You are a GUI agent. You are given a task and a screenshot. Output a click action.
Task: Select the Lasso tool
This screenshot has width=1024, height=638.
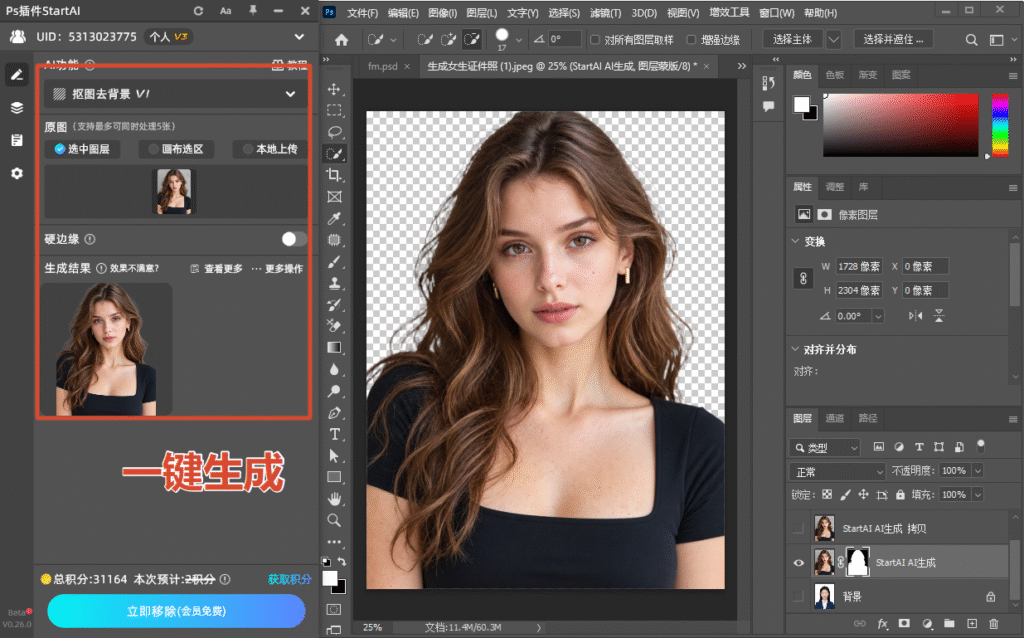tap(334, 132)
